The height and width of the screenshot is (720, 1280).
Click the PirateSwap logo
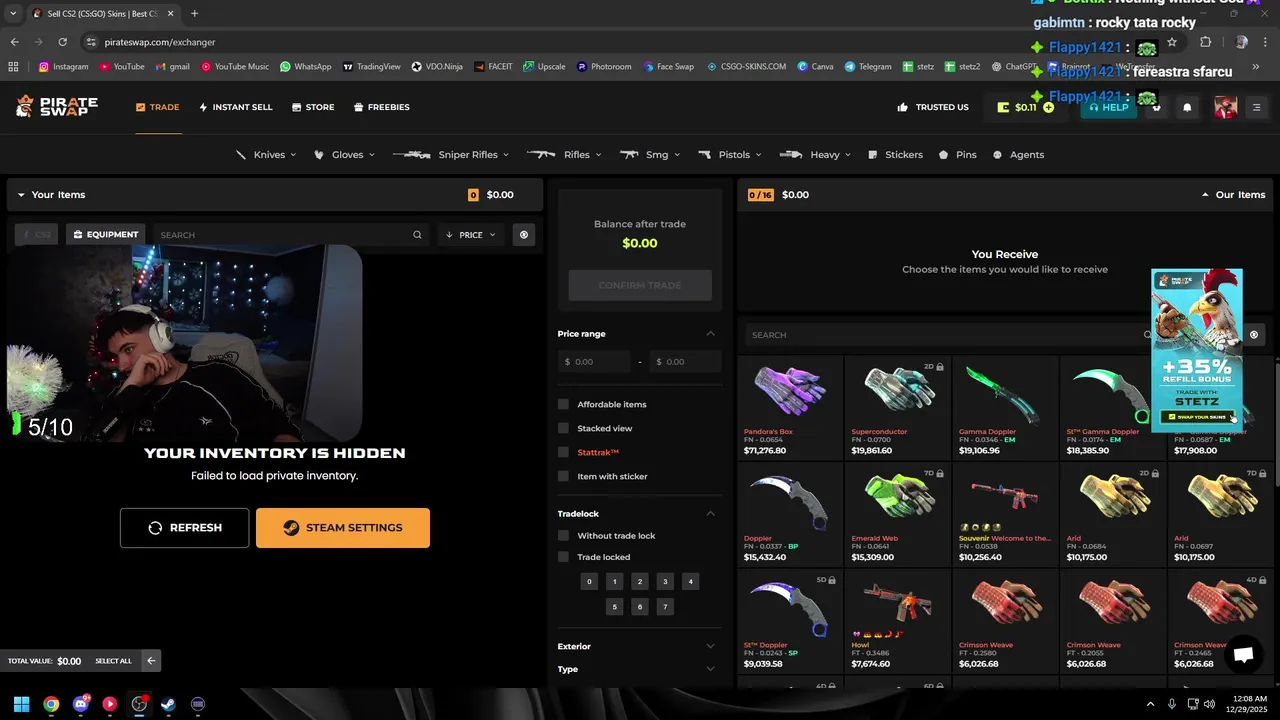coord(56,106)
